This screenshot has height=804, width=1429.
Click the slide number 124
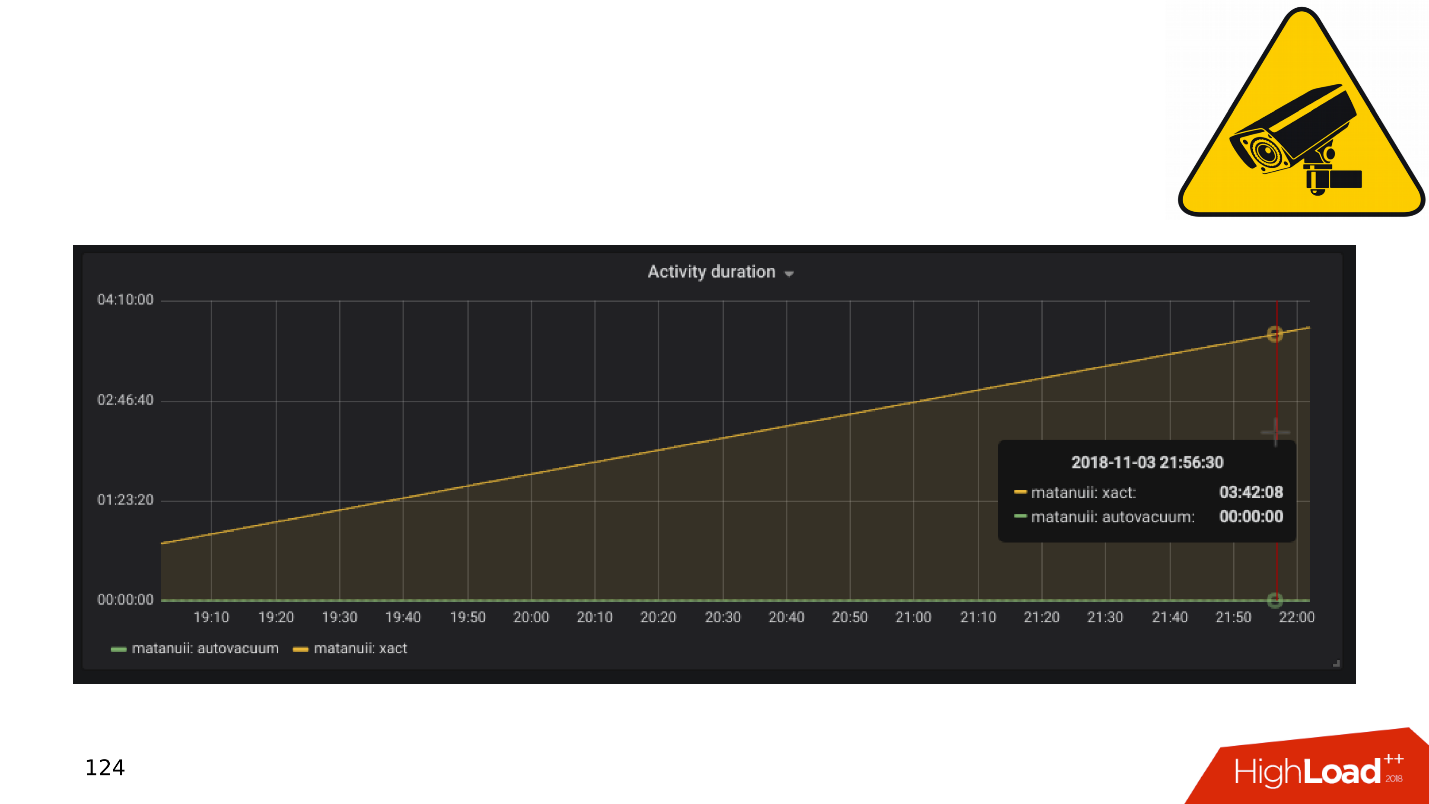[105, 768]
